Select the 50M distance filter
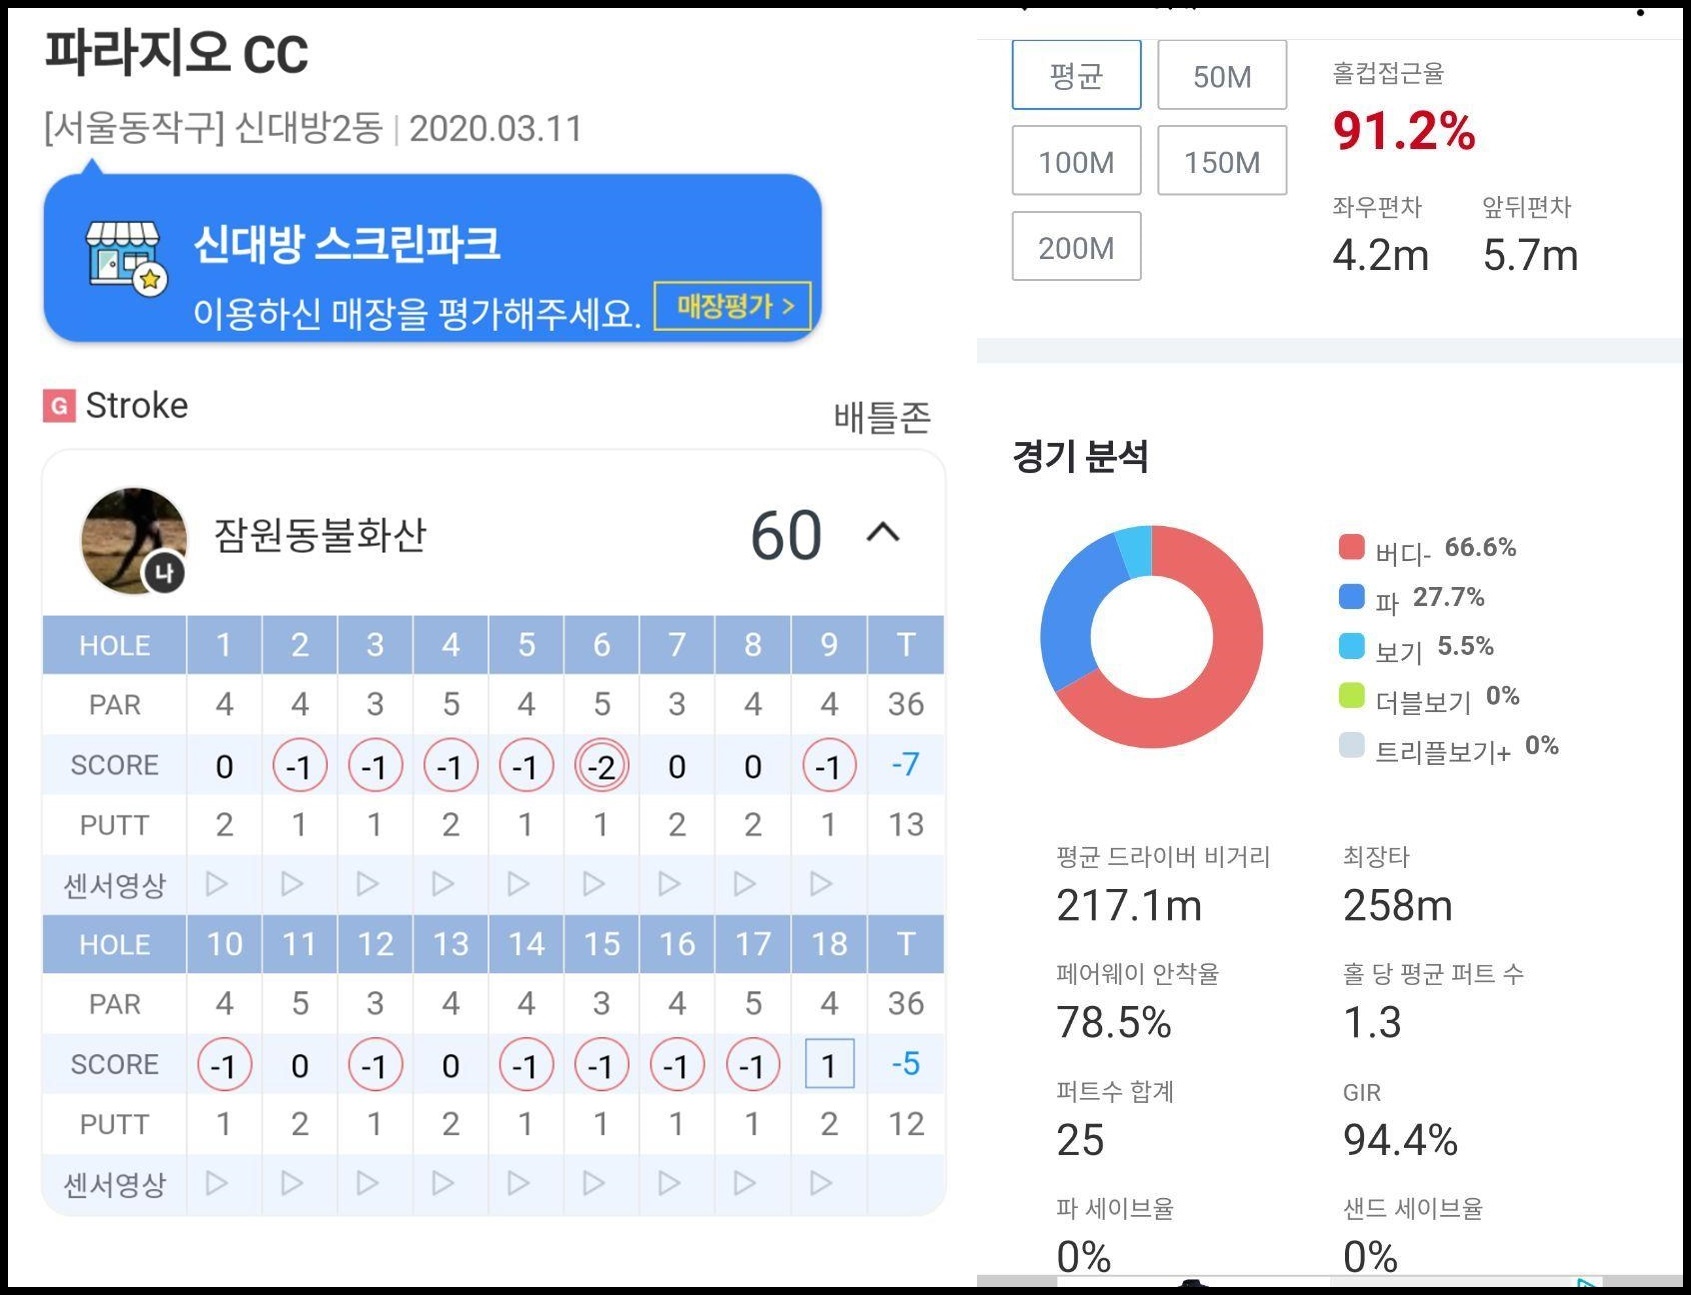 coord(1221,75)
